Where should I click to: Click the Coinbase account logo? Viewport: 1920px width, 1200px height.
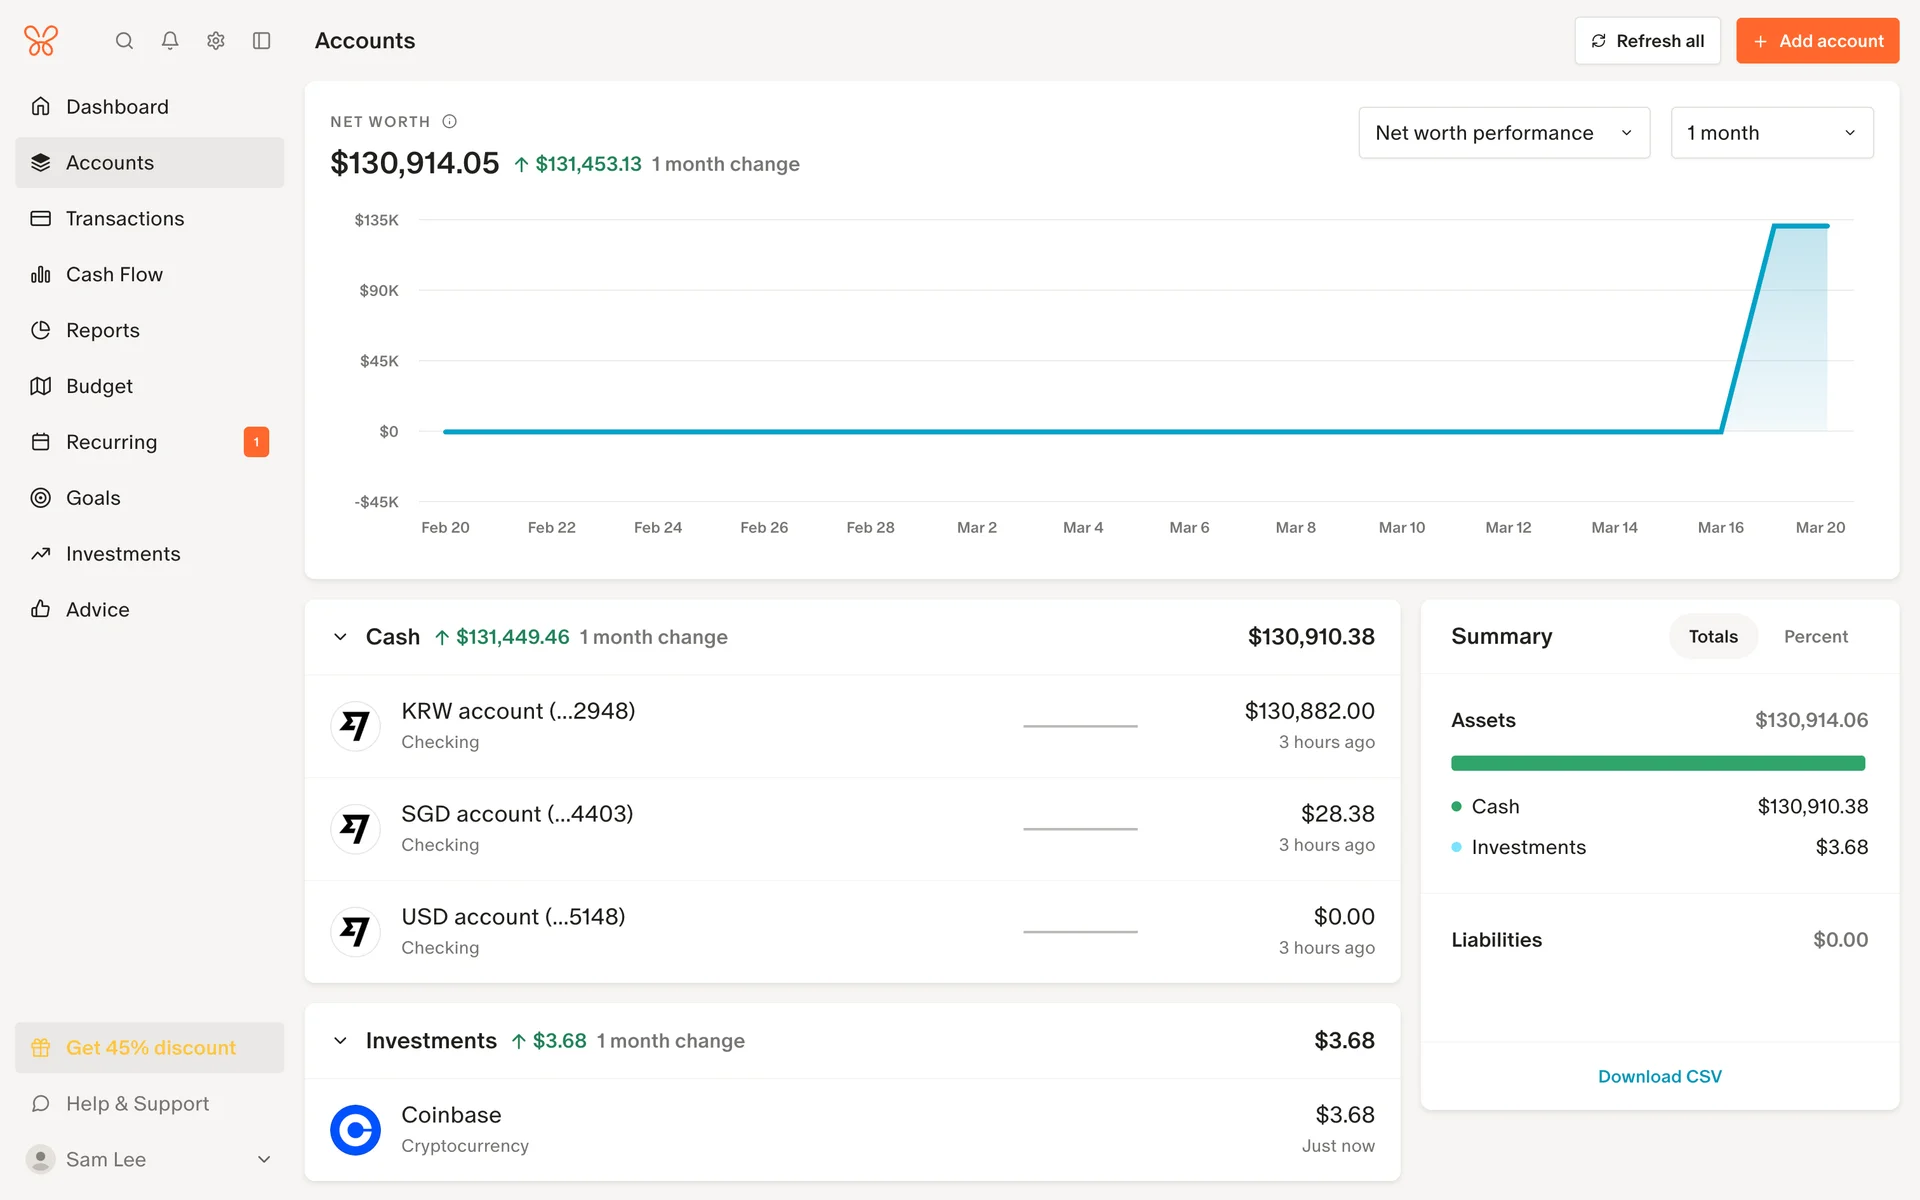pos(355,1130)
